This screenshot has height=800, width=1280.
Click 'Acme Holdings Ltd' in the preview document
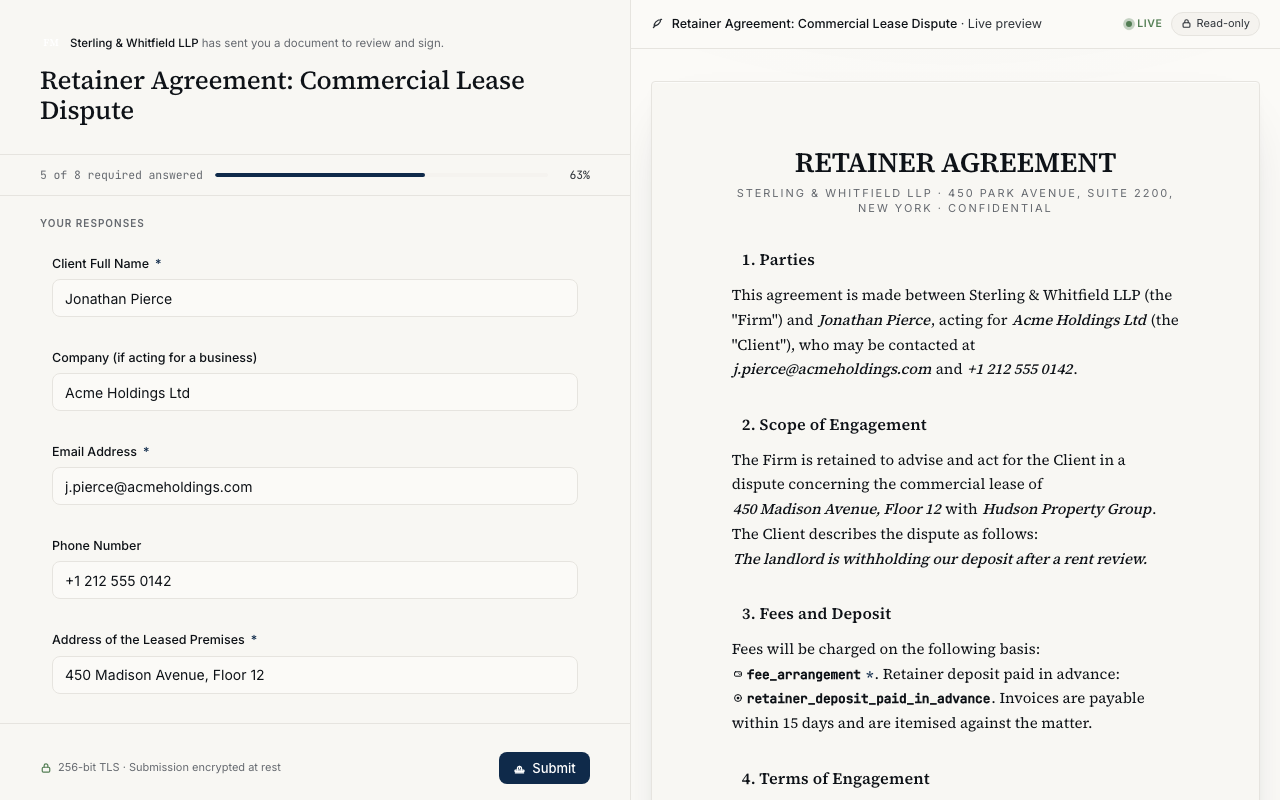point(1079,320)
